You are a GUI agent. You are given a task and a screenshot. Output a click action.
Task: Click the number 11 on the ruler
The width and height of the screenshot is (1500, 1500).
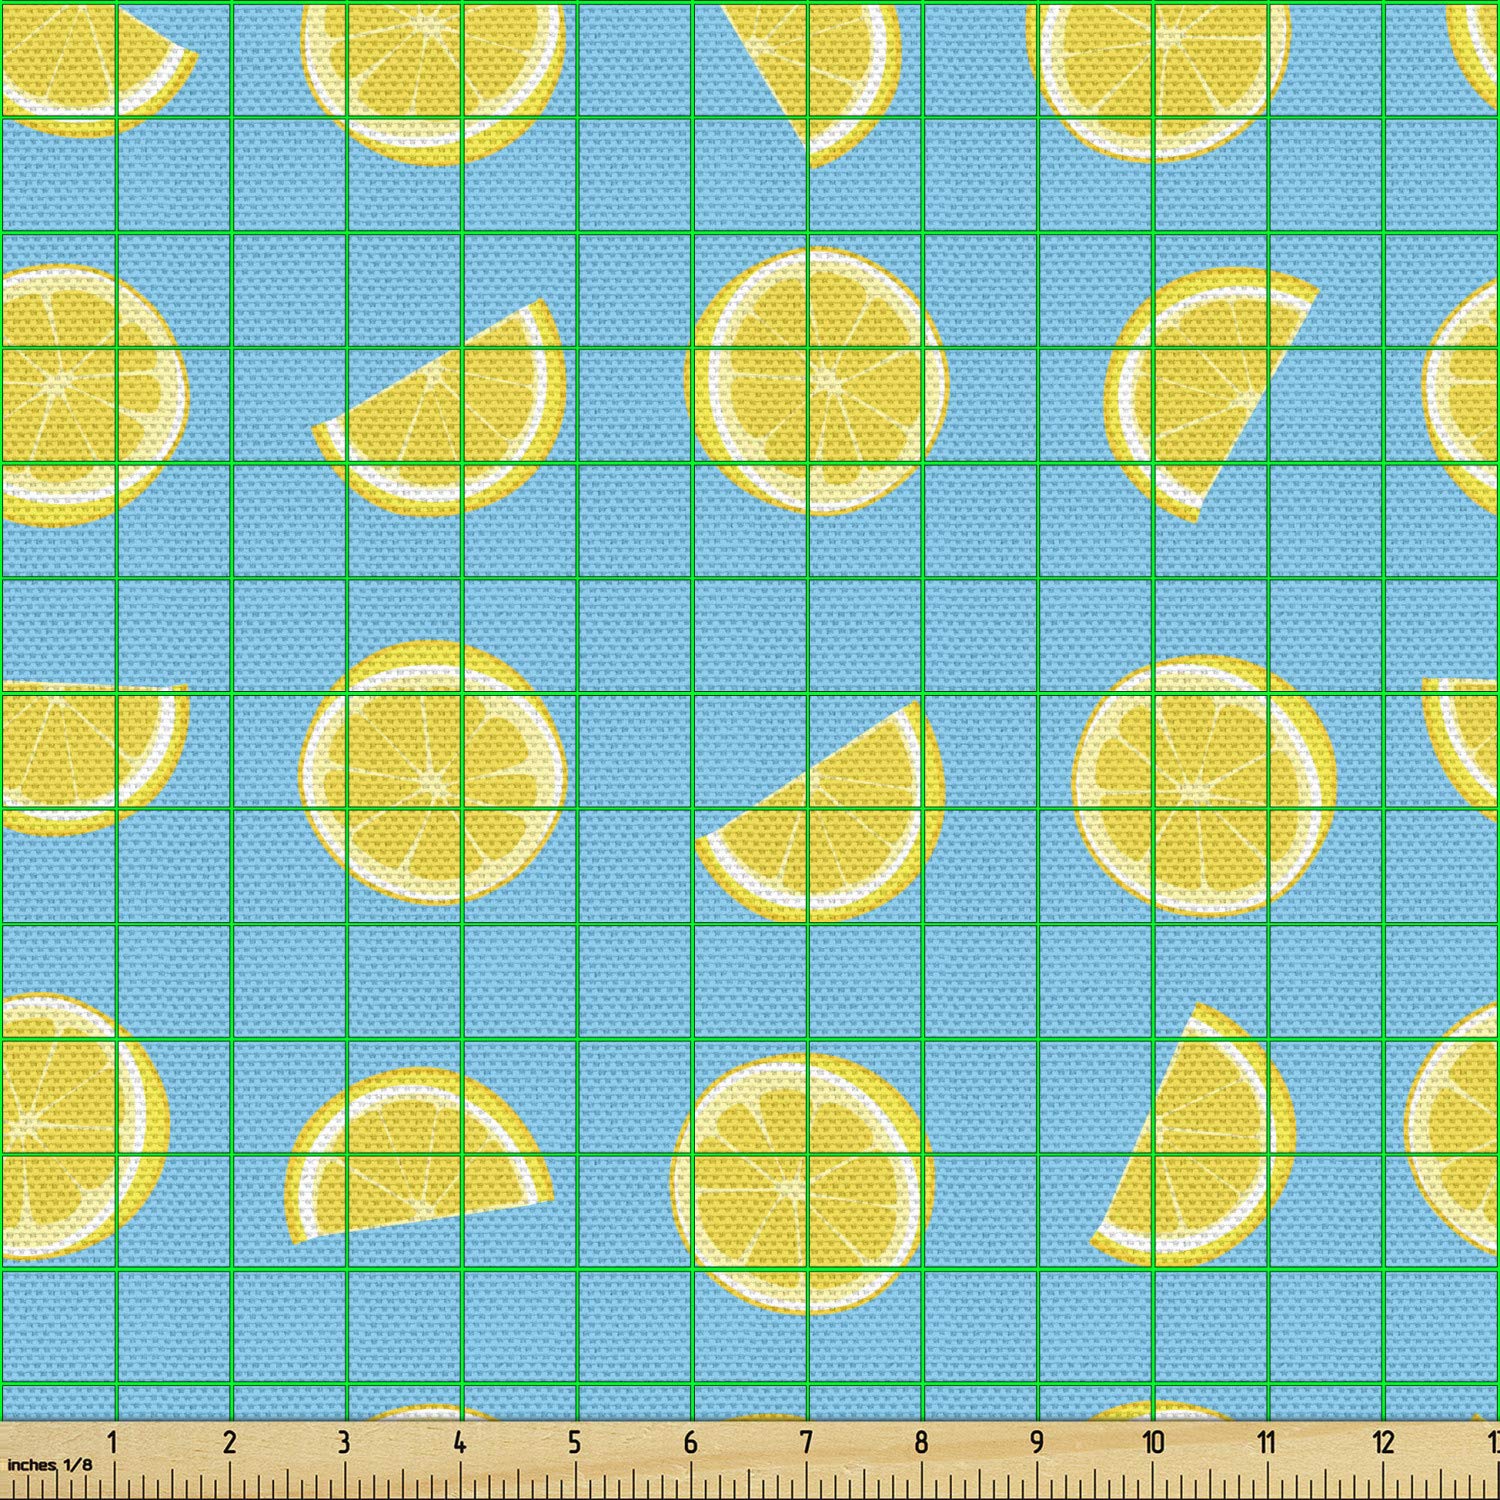(x=1267, y=1442)
